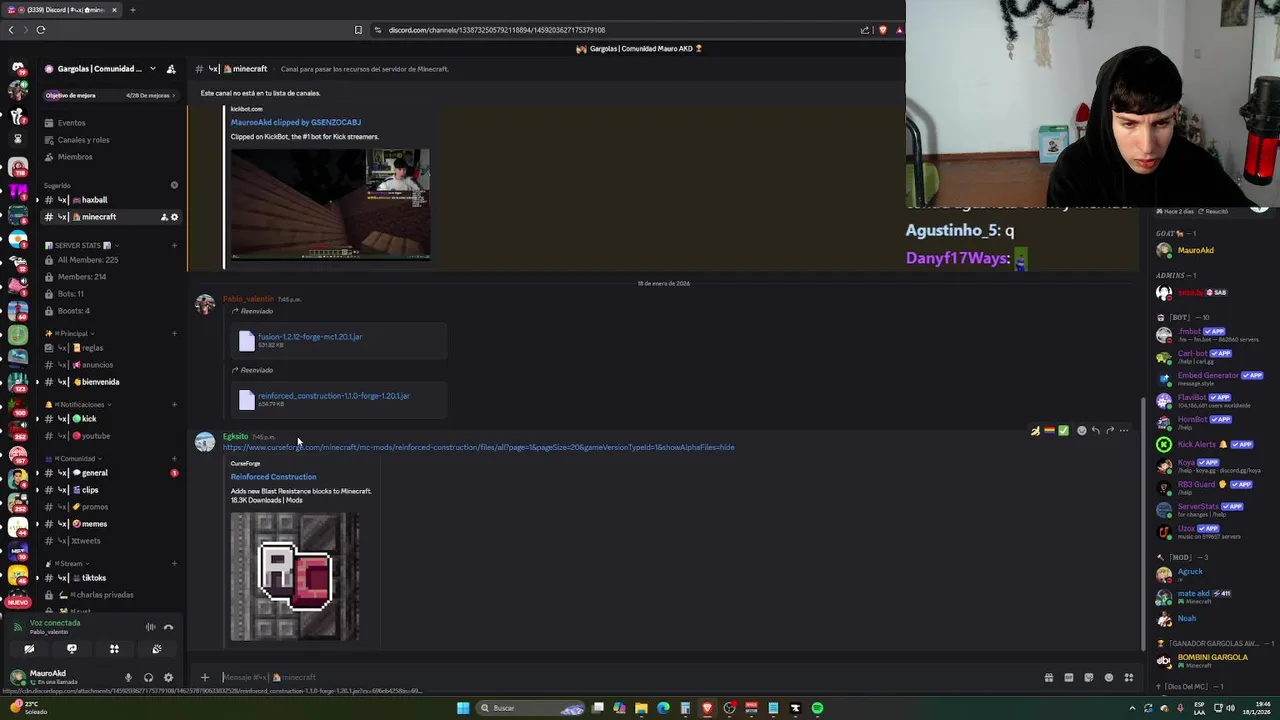Open the kick notifications channel
1280x720 pixels.
(x=110, y=419)
